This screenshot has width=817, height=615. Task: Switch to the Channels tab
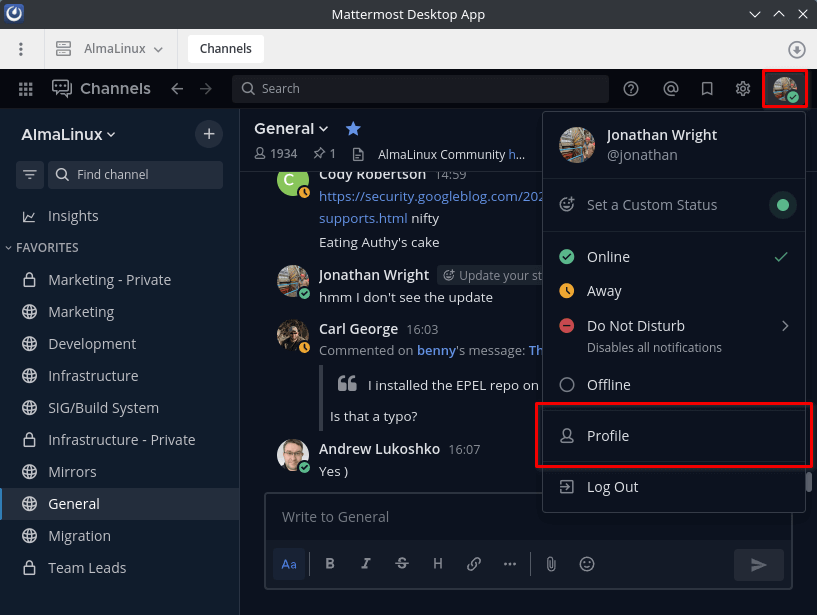pyautogui.click(x=225, y=48)
